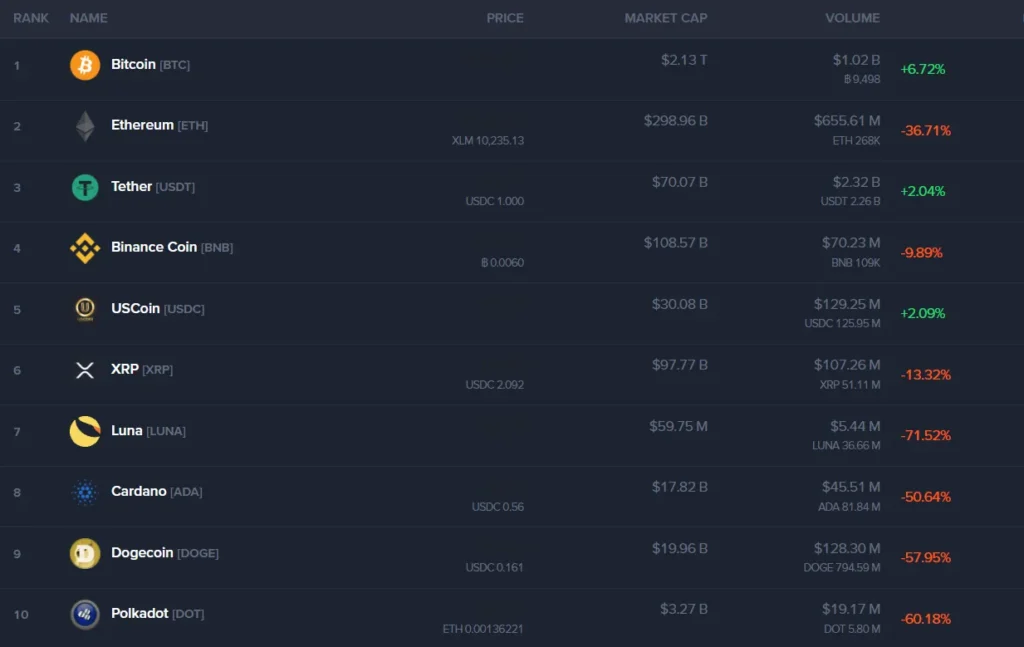The width and height of the screenshot is (1024, 647).
Task: Click the -71.52% loss value for Luna
Action: (924, 435)
